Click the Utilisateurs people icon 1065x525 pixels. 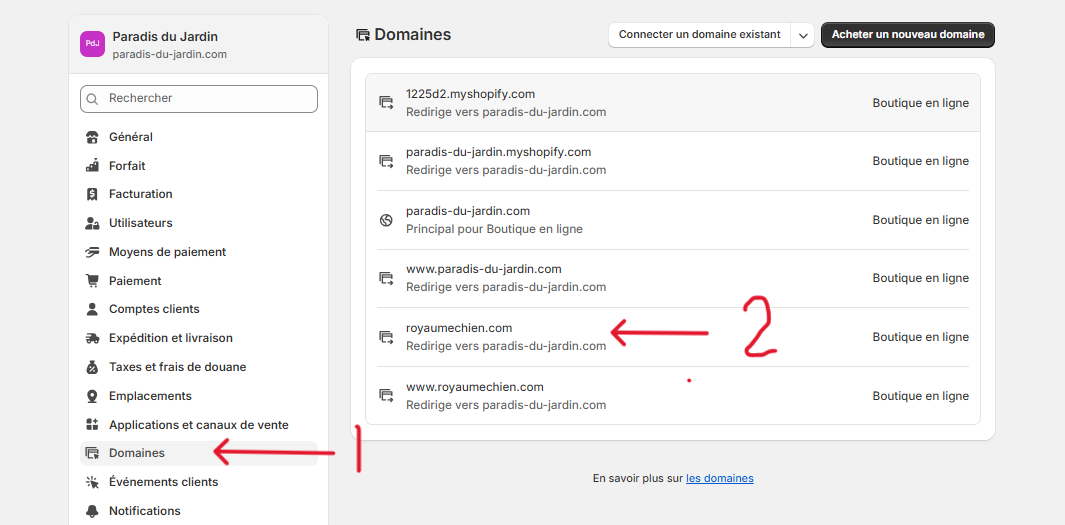(92, 223)
